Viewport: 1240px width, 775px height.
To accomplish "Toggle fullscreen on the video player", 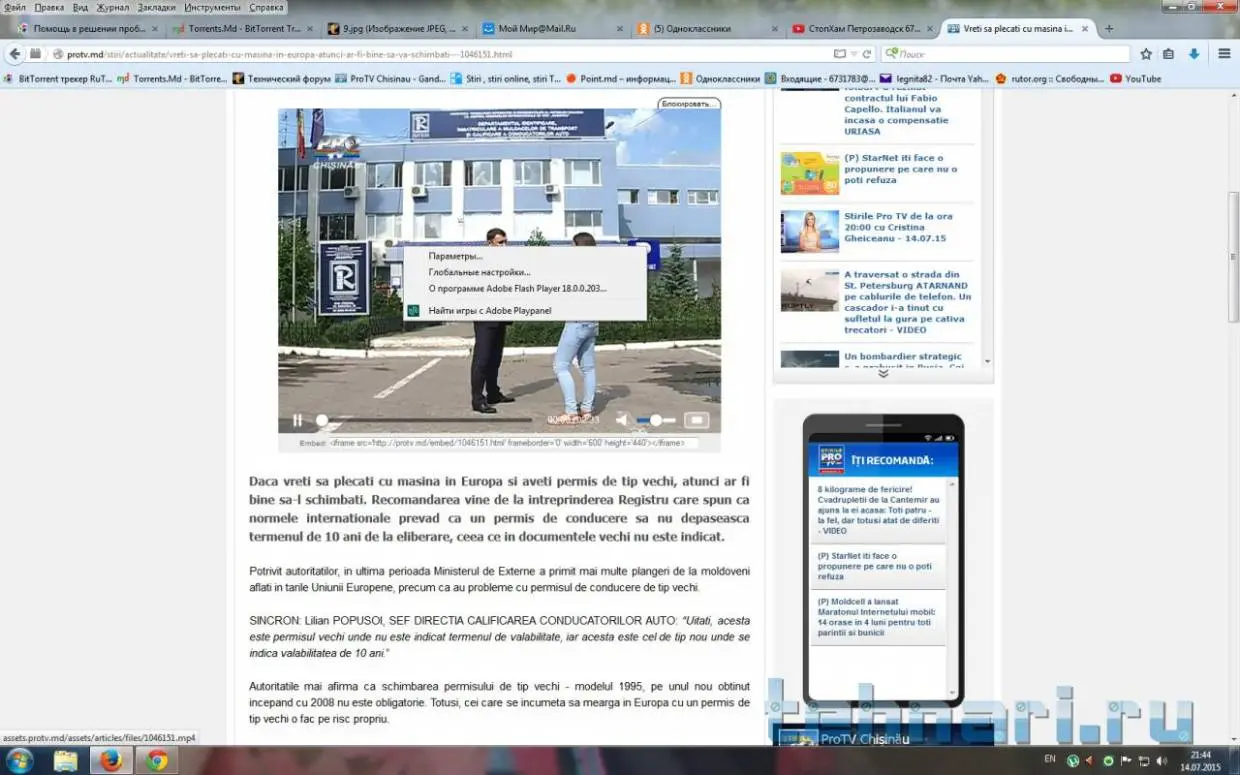I will [x=696, y=420].
